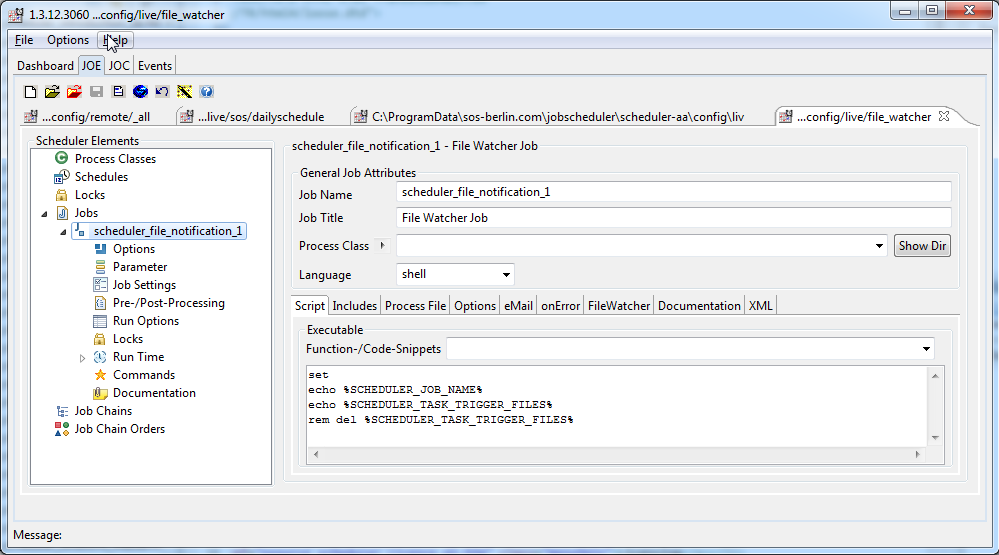Open Pre-/Post-Processing tree node
999x555 pixels.
tap(169, 303)
